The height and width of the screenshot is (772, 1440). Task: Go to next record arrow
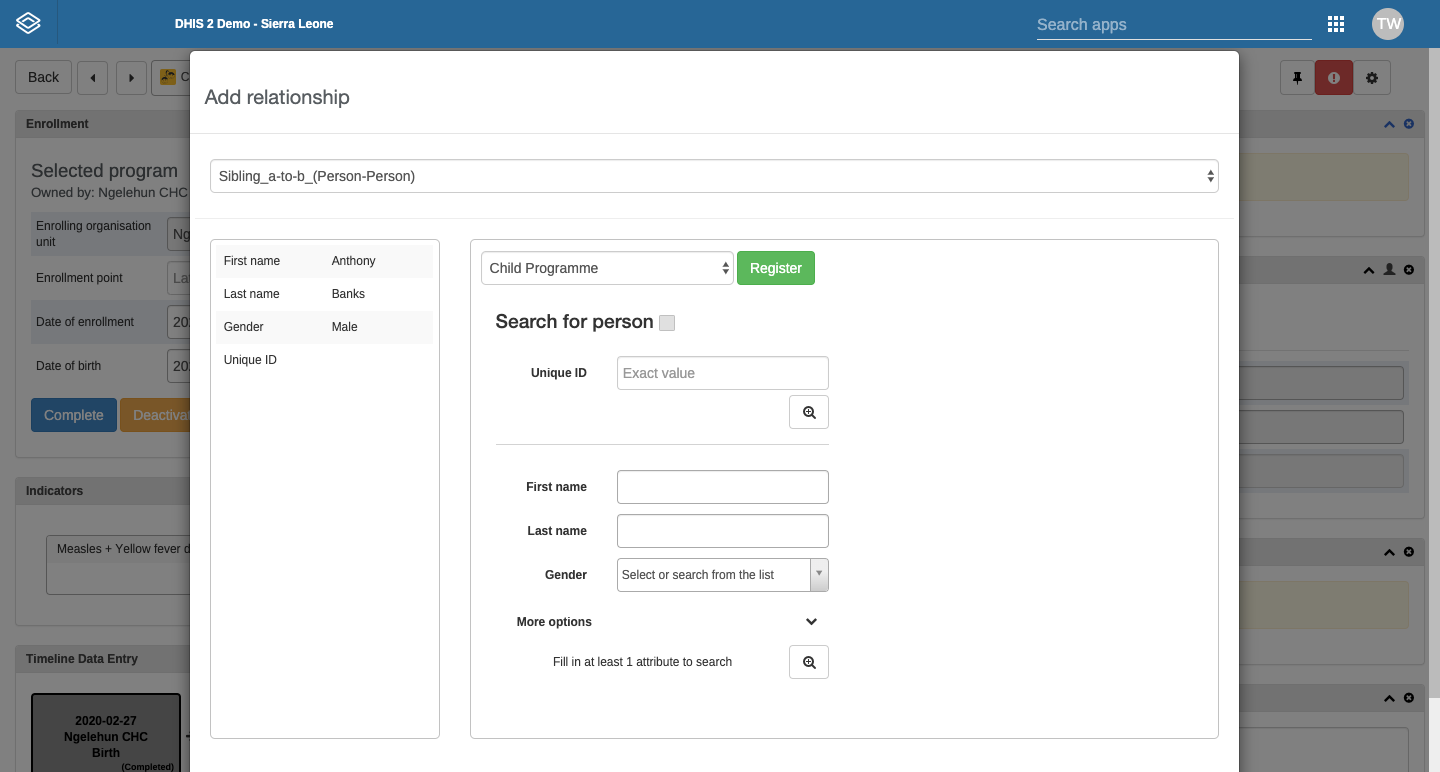(x=131, y=77)
